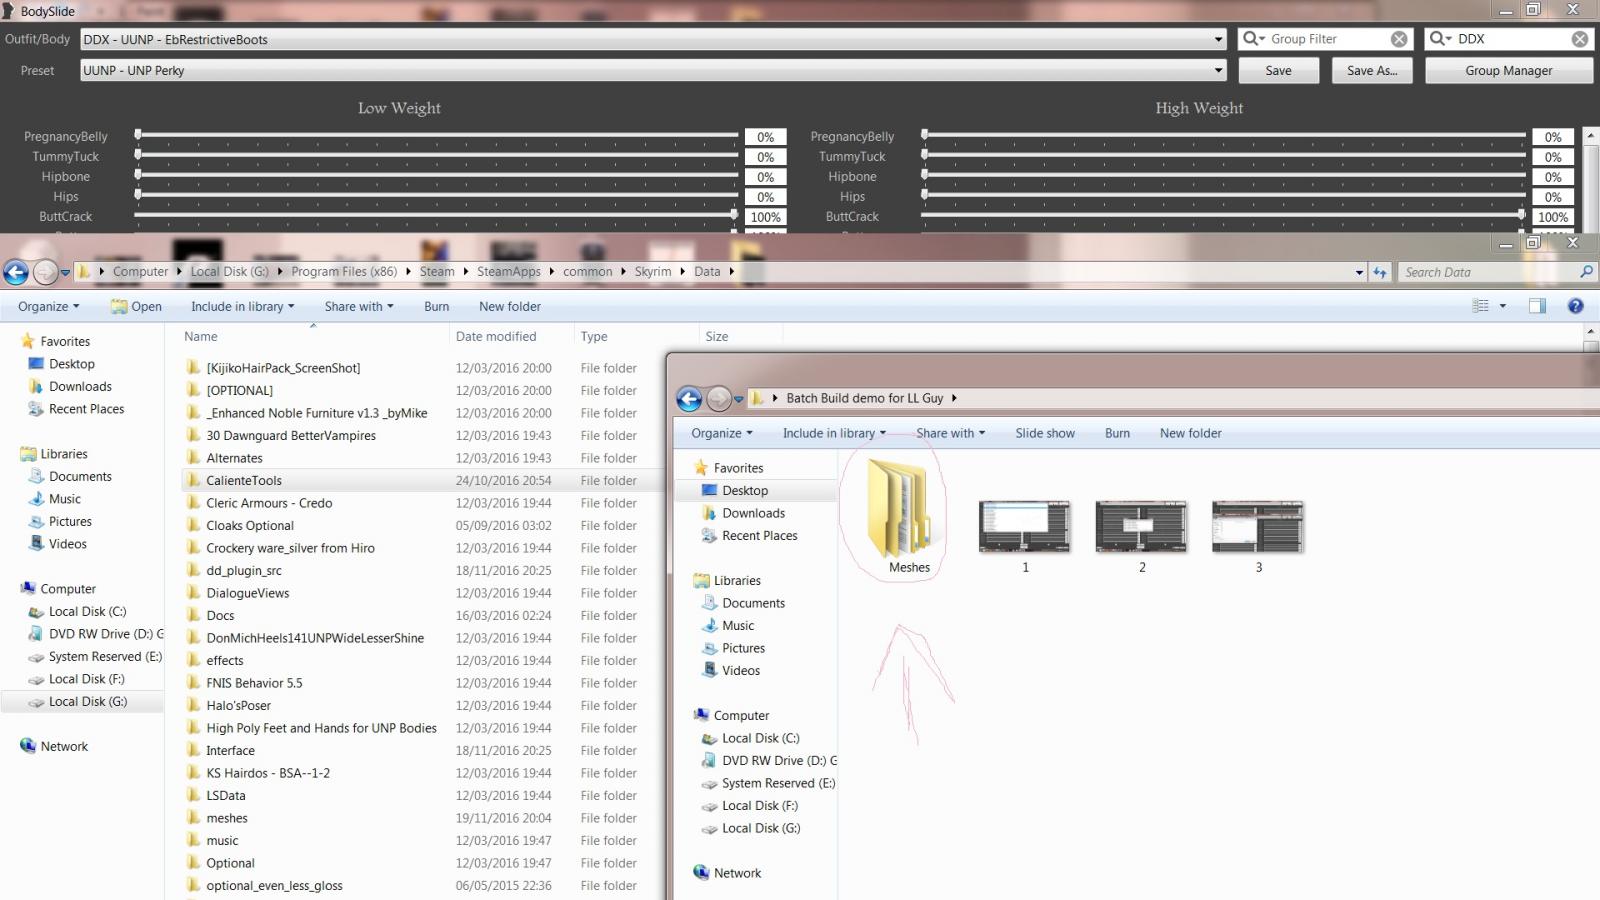This screenshot has height=900, width=1600.
Task: Refresh the Data folder with the refresh icon
Action: coord(1380,271)
